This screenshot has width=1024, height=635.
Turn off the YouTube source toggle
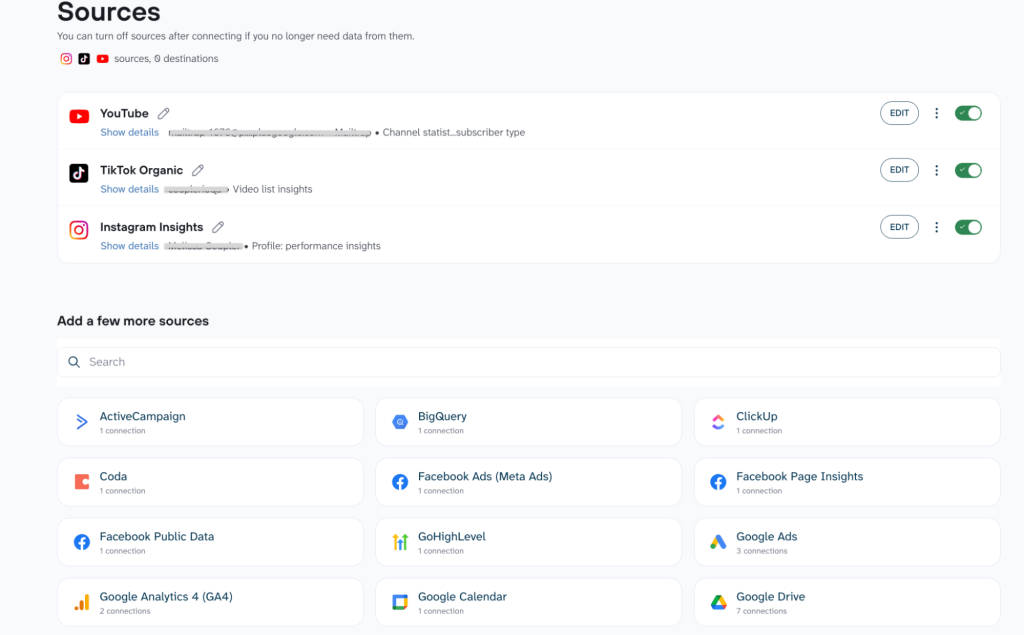(x=968, y=113)
